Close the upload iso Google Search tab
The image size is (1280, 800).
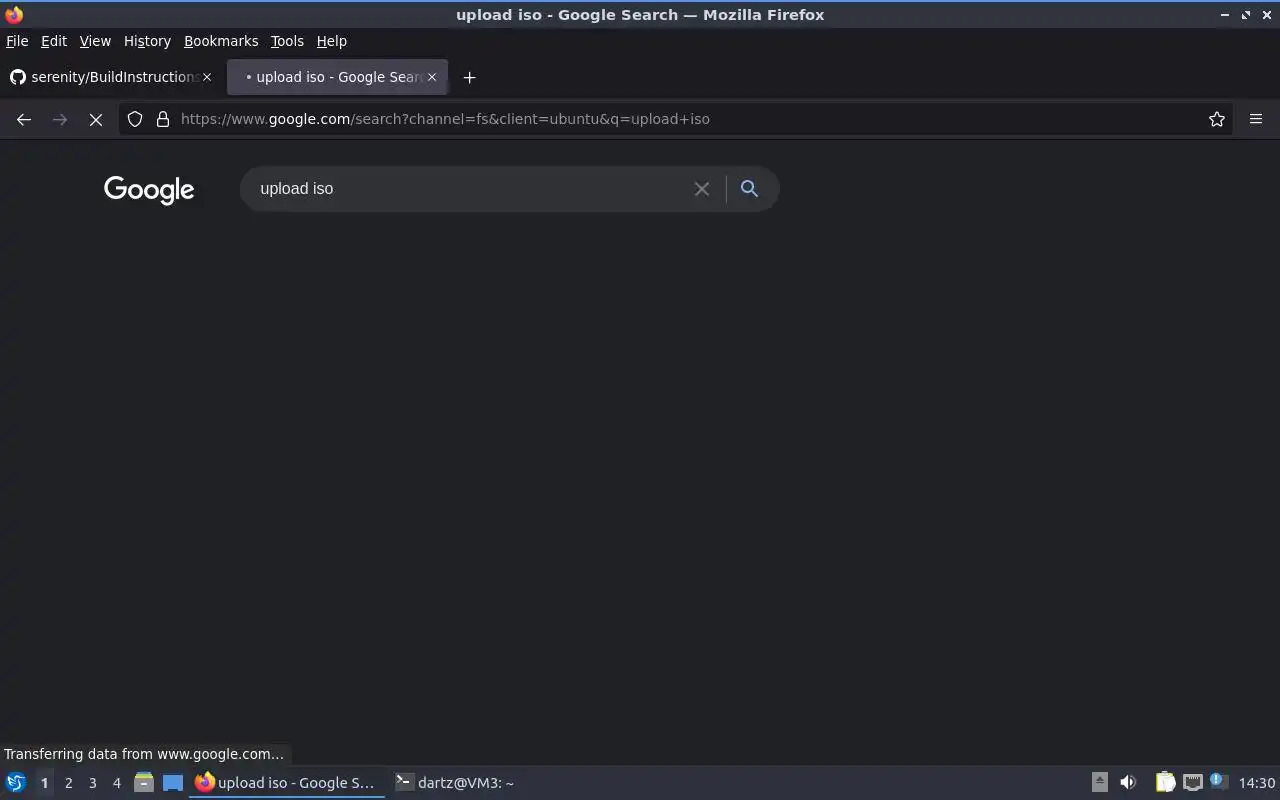(x=432, y=77)
